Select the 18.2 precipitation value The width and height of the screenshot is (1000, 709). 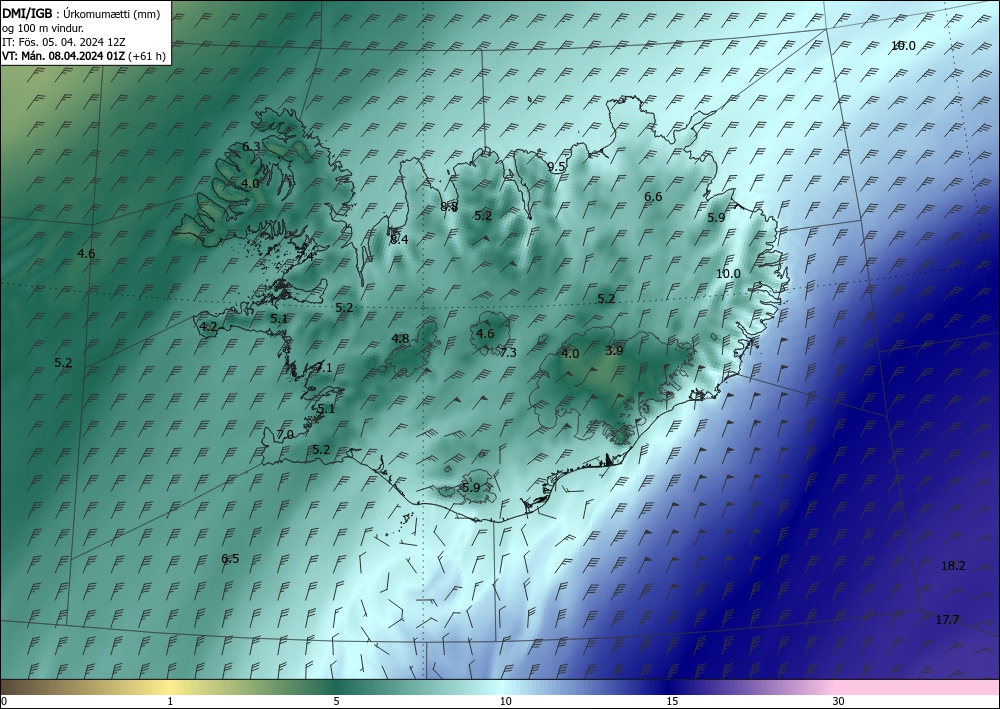click(953, 566)
